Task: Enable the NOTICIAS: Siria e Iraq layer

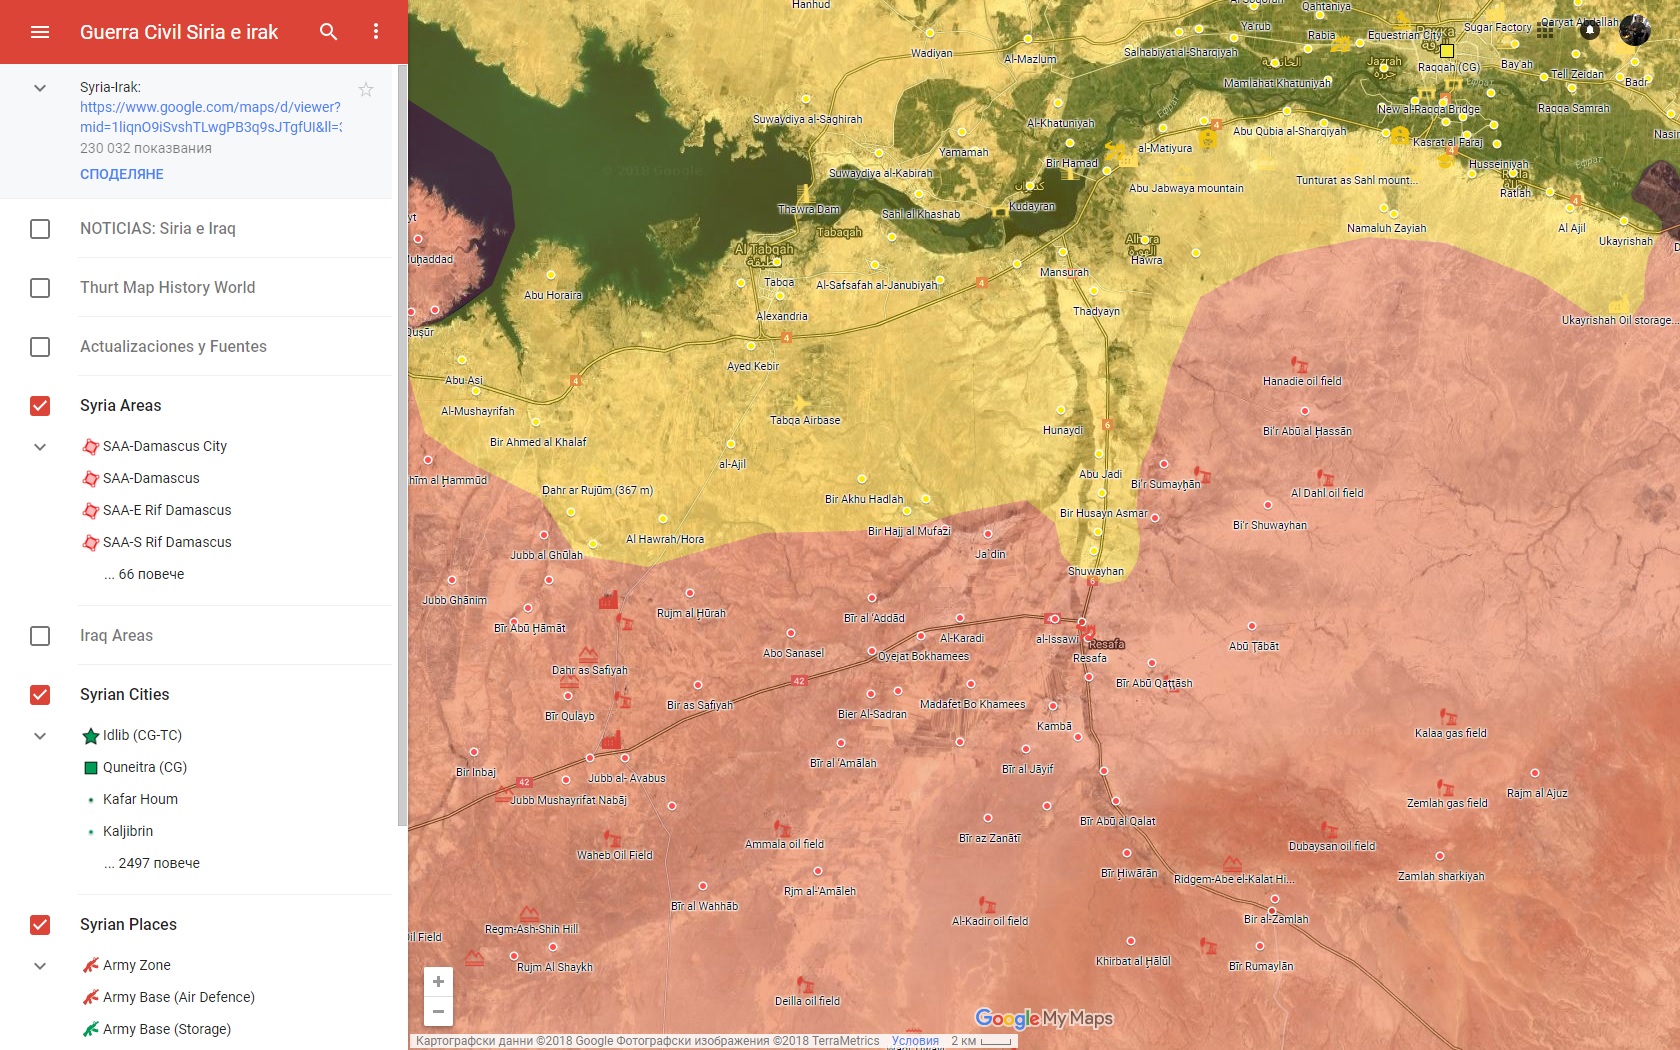Action: tap(40, 229)
